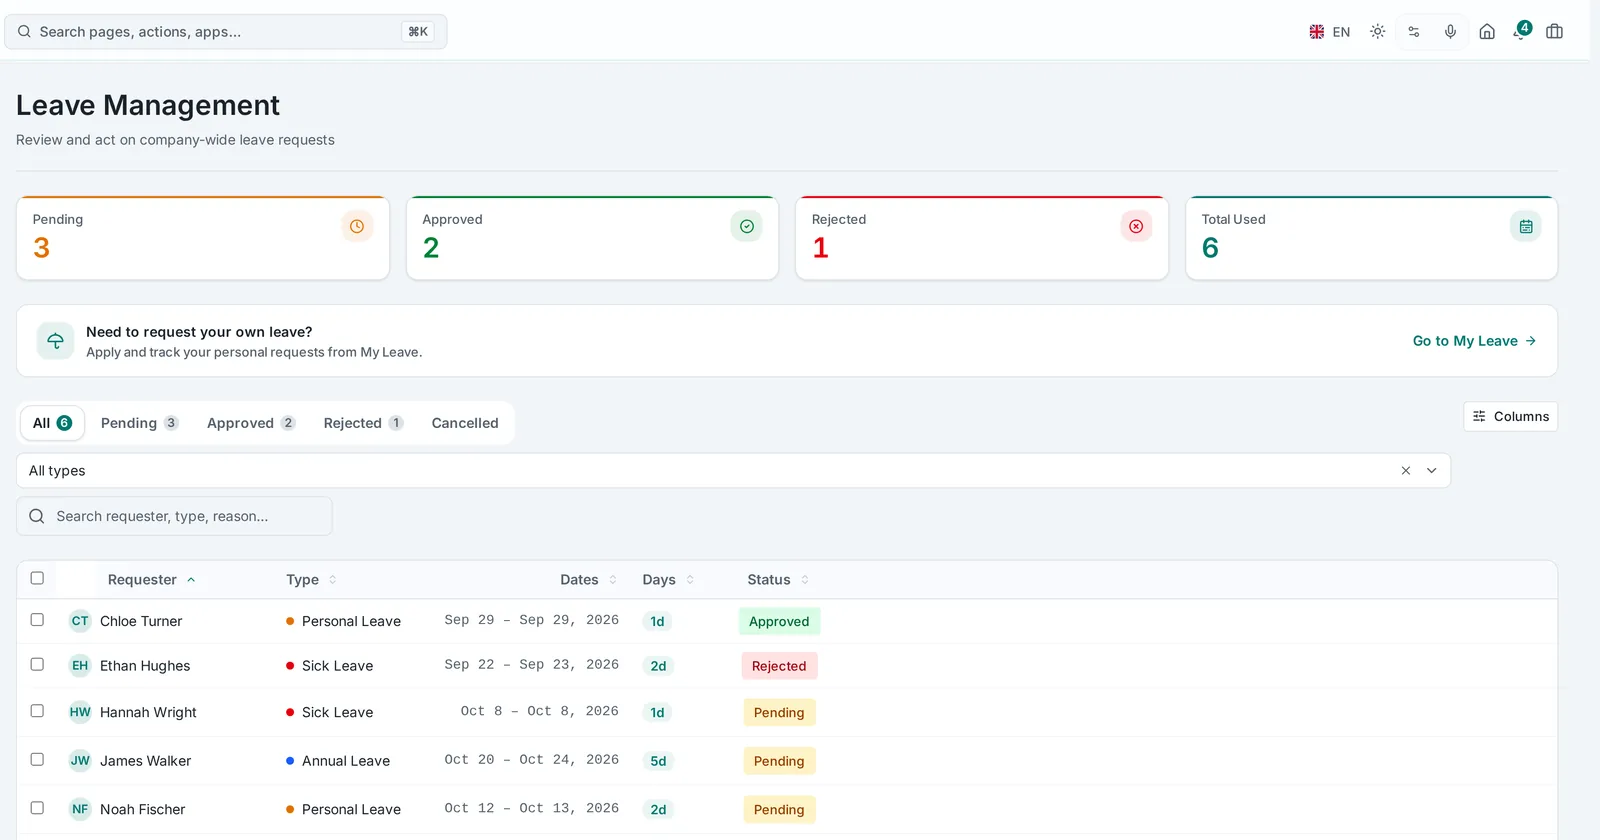Select Ethan Hughes's row checkbox
Viewport: 1600px width, 840px height.
pos(37,664)
